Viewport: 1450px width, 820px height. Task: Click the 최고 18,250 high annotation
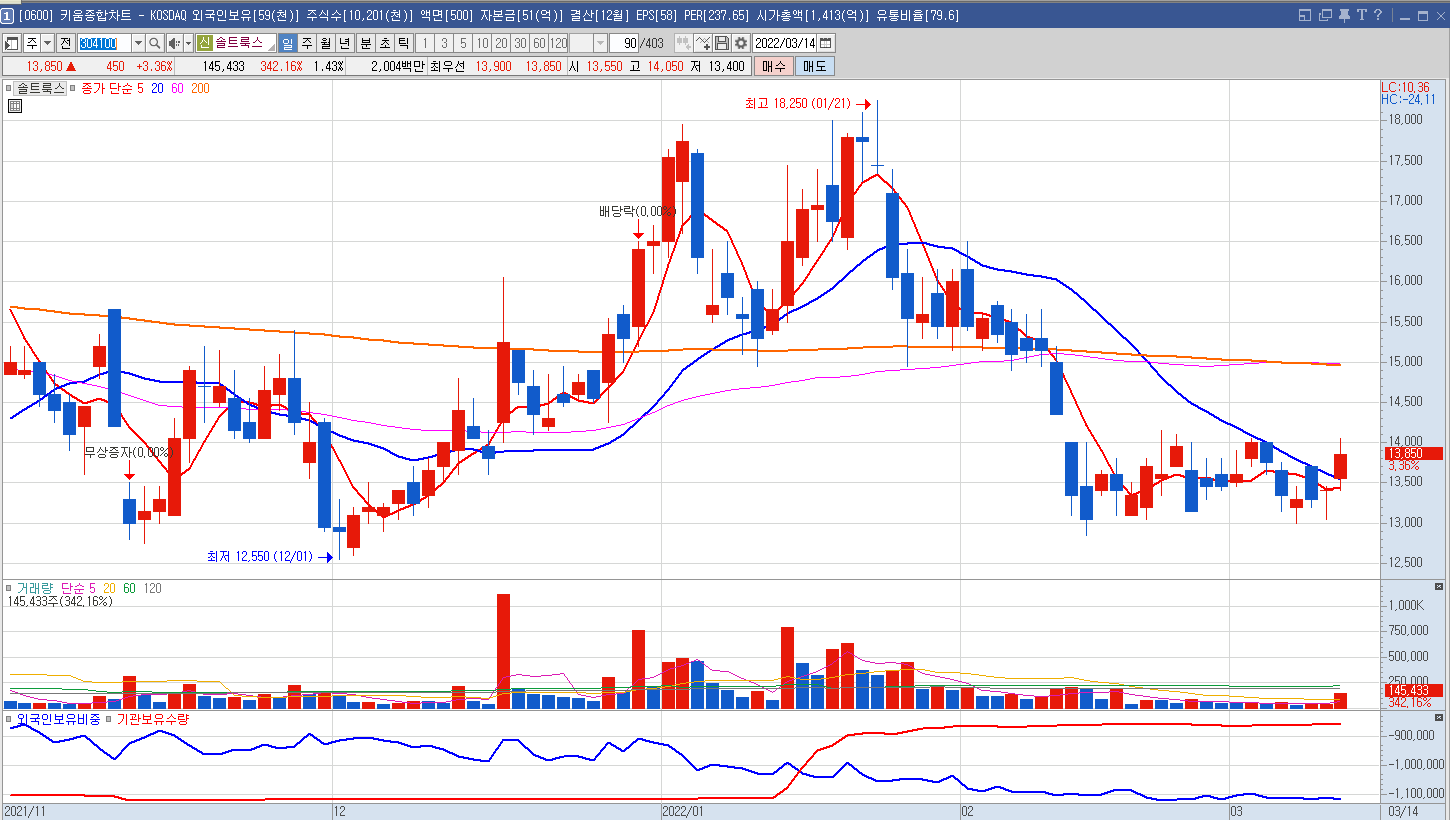click(798, 103)
